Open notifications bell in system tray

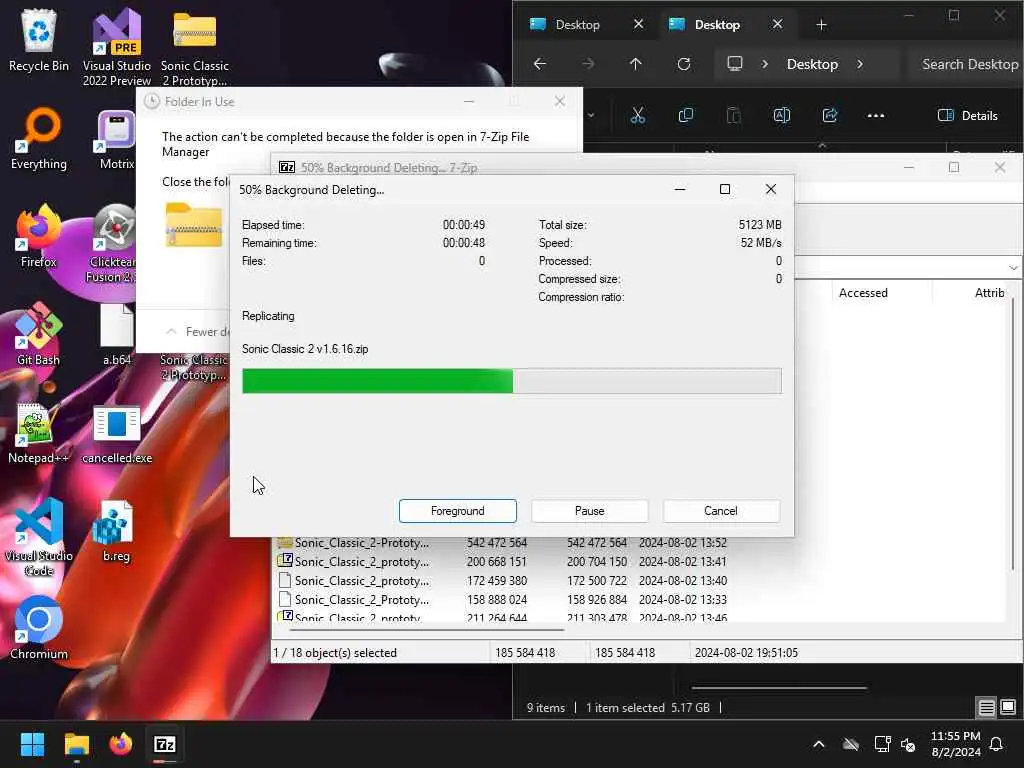tap(996, 744)
